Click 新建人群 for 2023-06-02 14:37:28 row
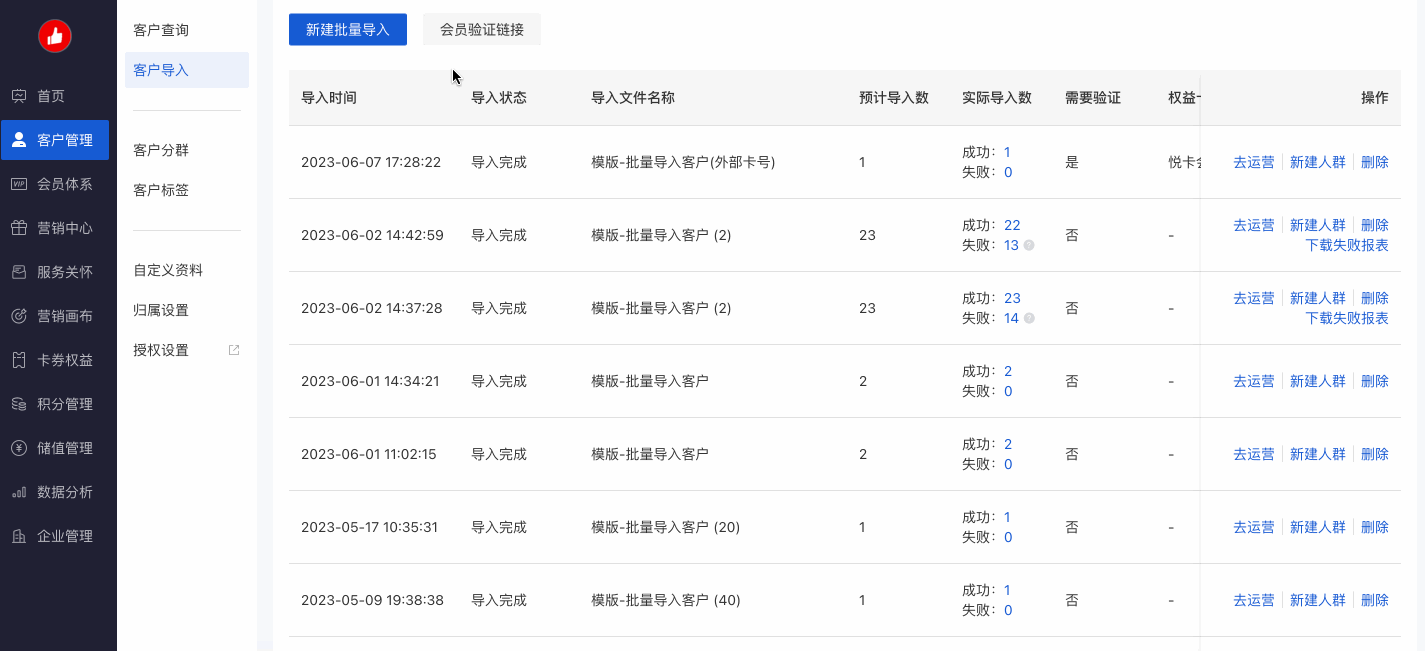 [1318, 298]
